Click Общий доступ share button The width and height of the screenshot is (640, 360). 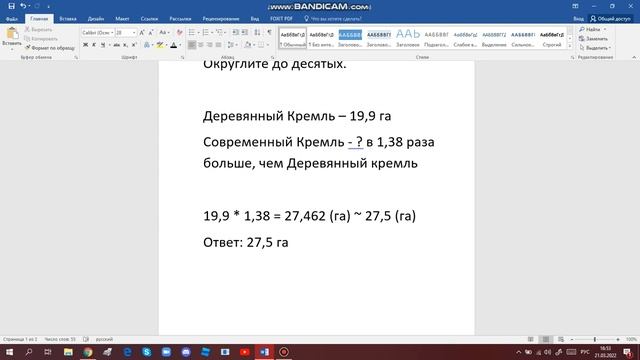tap(610, 19)
